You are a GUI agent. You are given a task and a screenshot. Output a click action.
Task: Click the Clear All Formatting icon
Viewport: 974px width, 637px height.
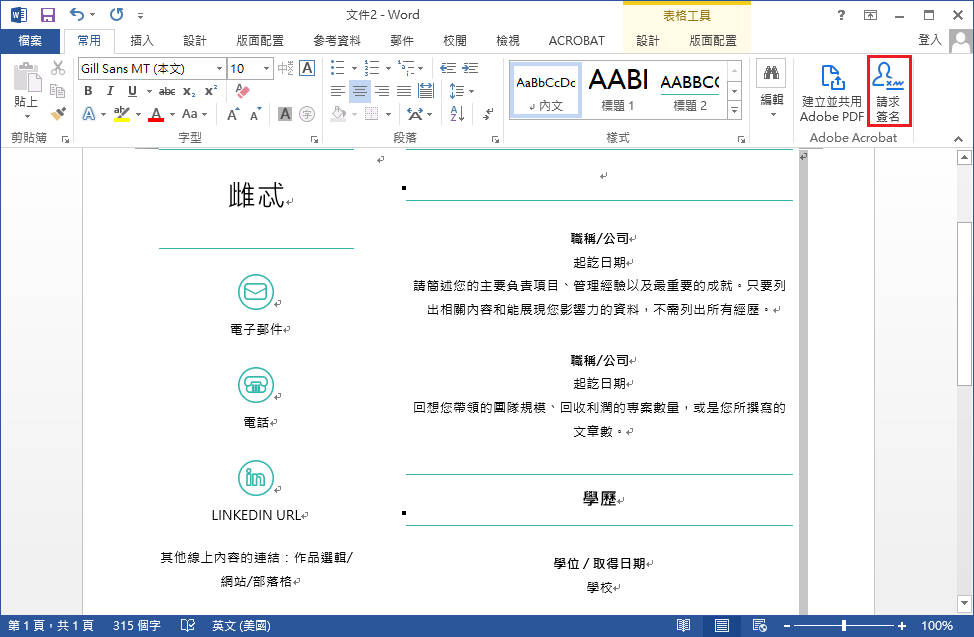tap(240, 89)
